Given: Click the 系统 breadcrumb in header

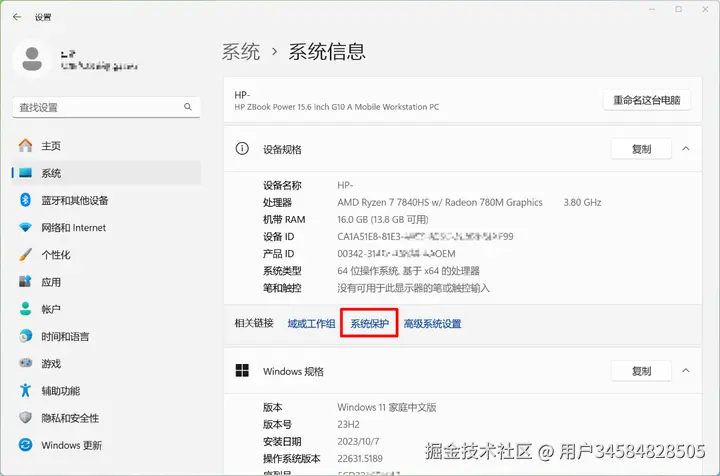Looking at the screenshot, I should coord(241,51).
